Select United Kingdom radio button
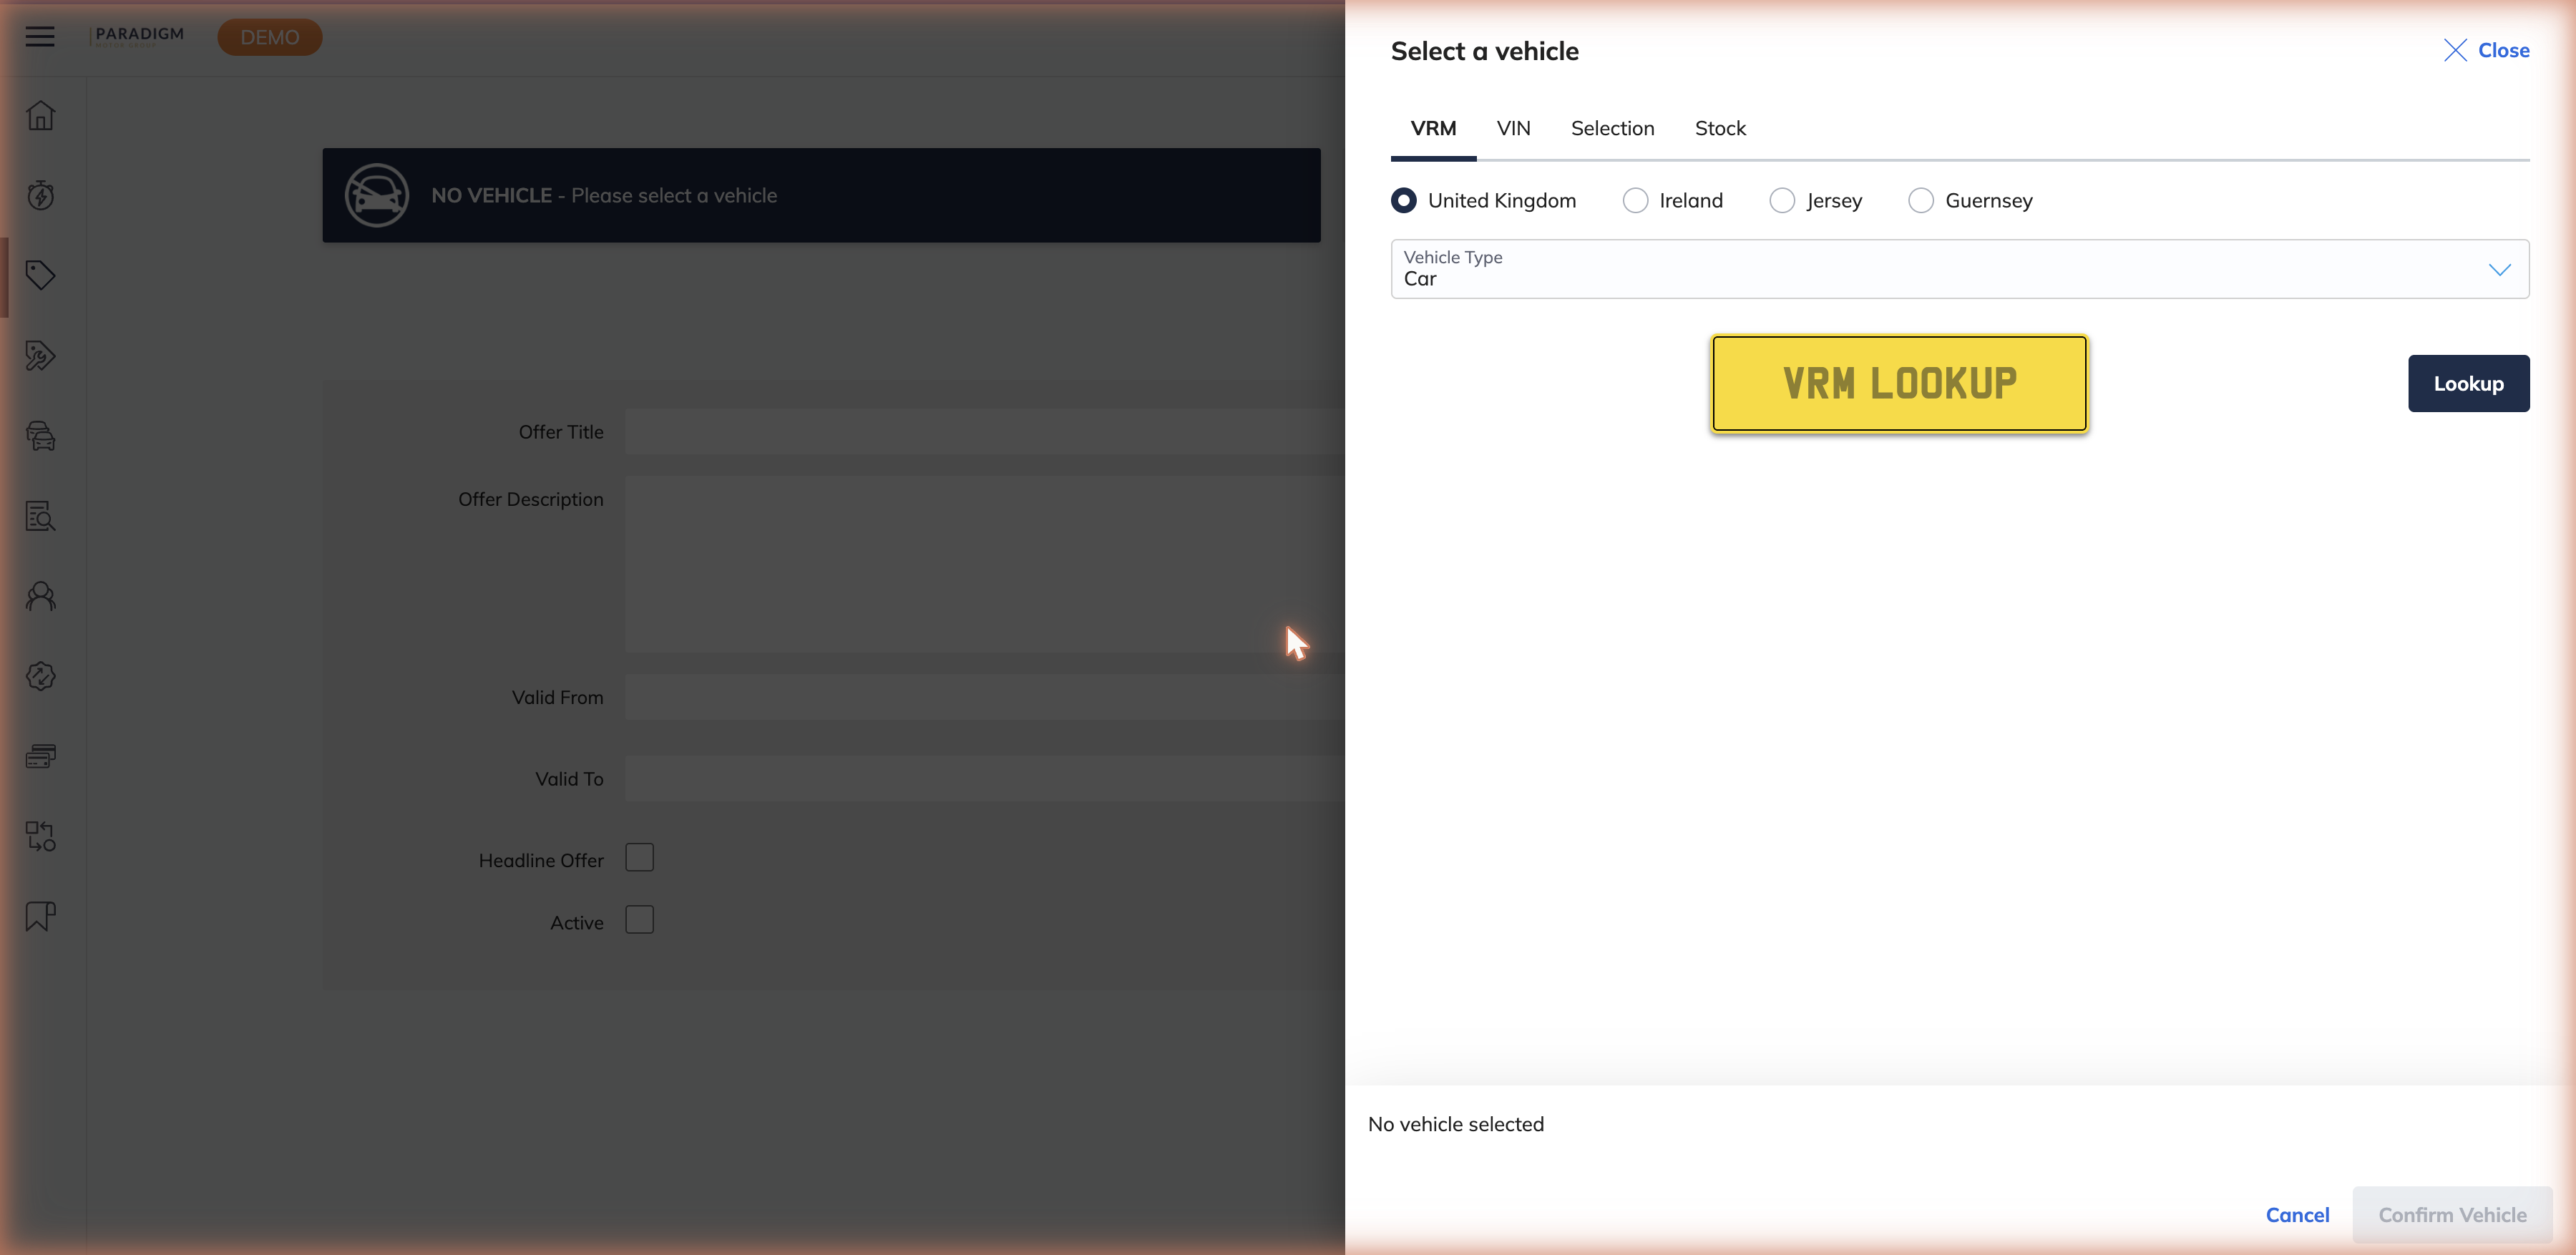The height and width of the screenshot is (1255, 2576). coord(1404,201)
